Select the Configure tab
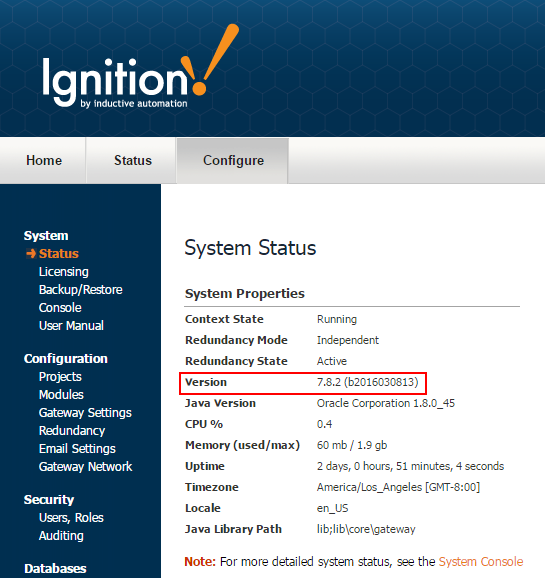This screenshot has width=545, height=578. coord(233,160)
